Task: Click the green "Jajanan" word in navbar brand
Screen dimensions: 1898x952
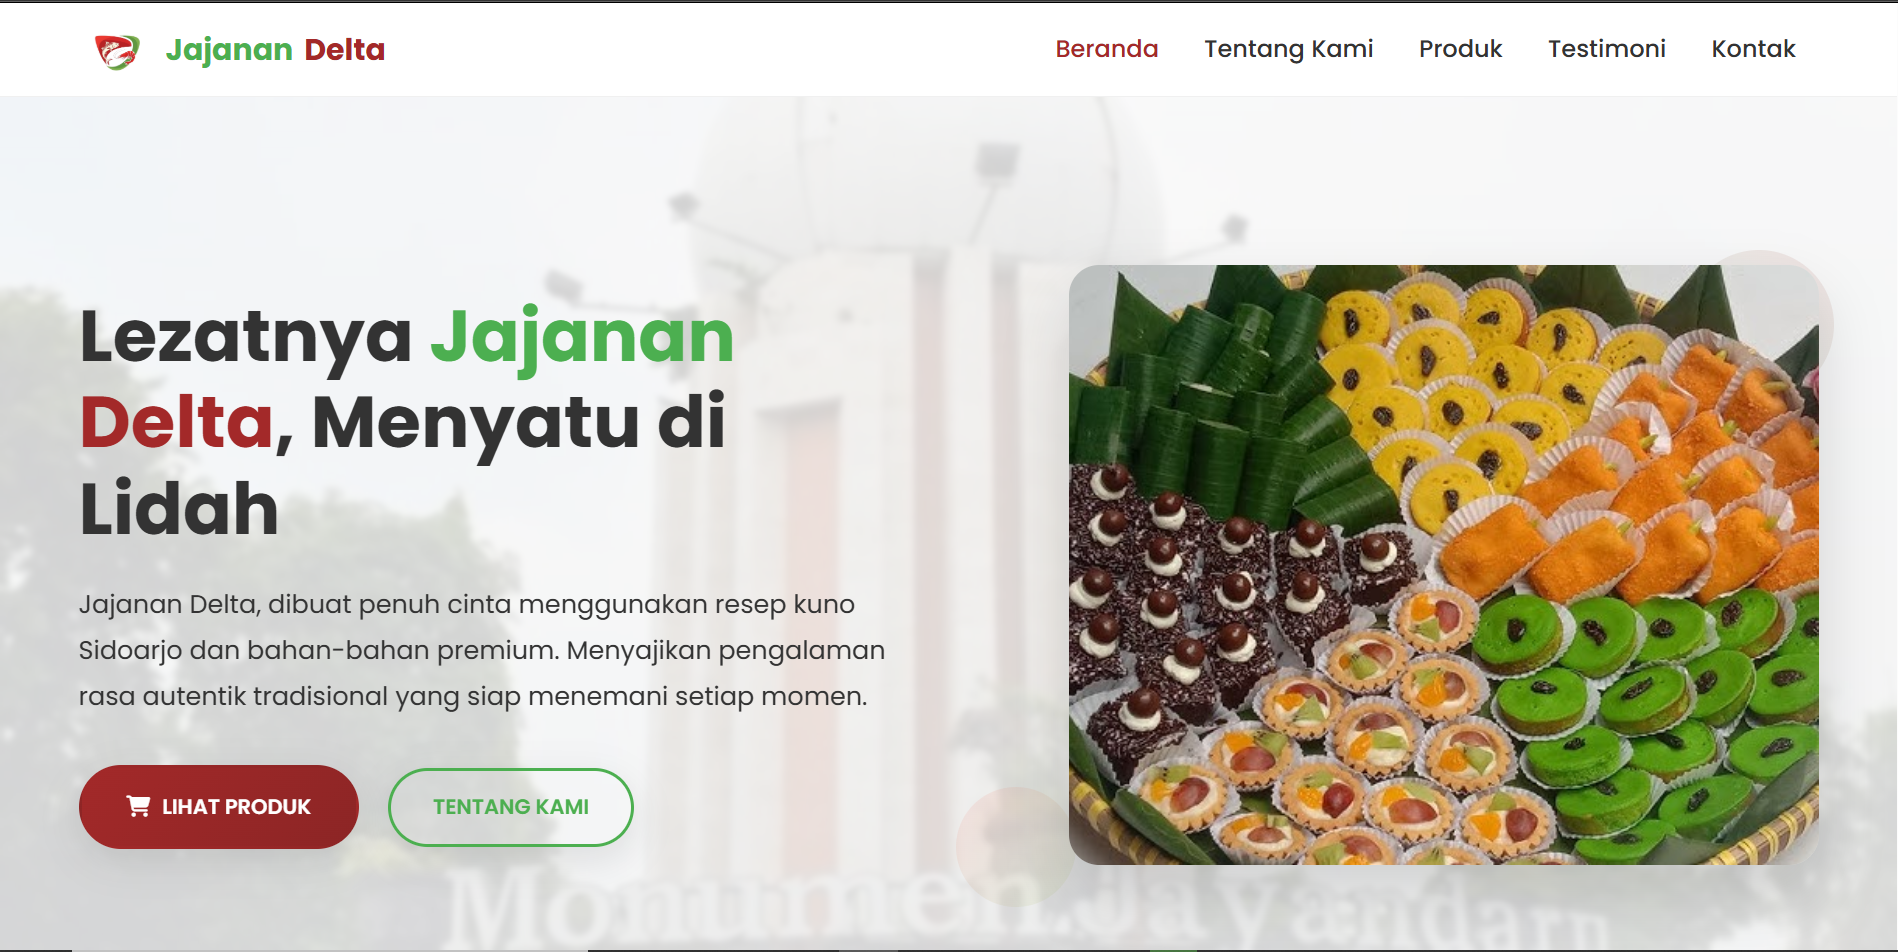Action: [x=229, y=49]
